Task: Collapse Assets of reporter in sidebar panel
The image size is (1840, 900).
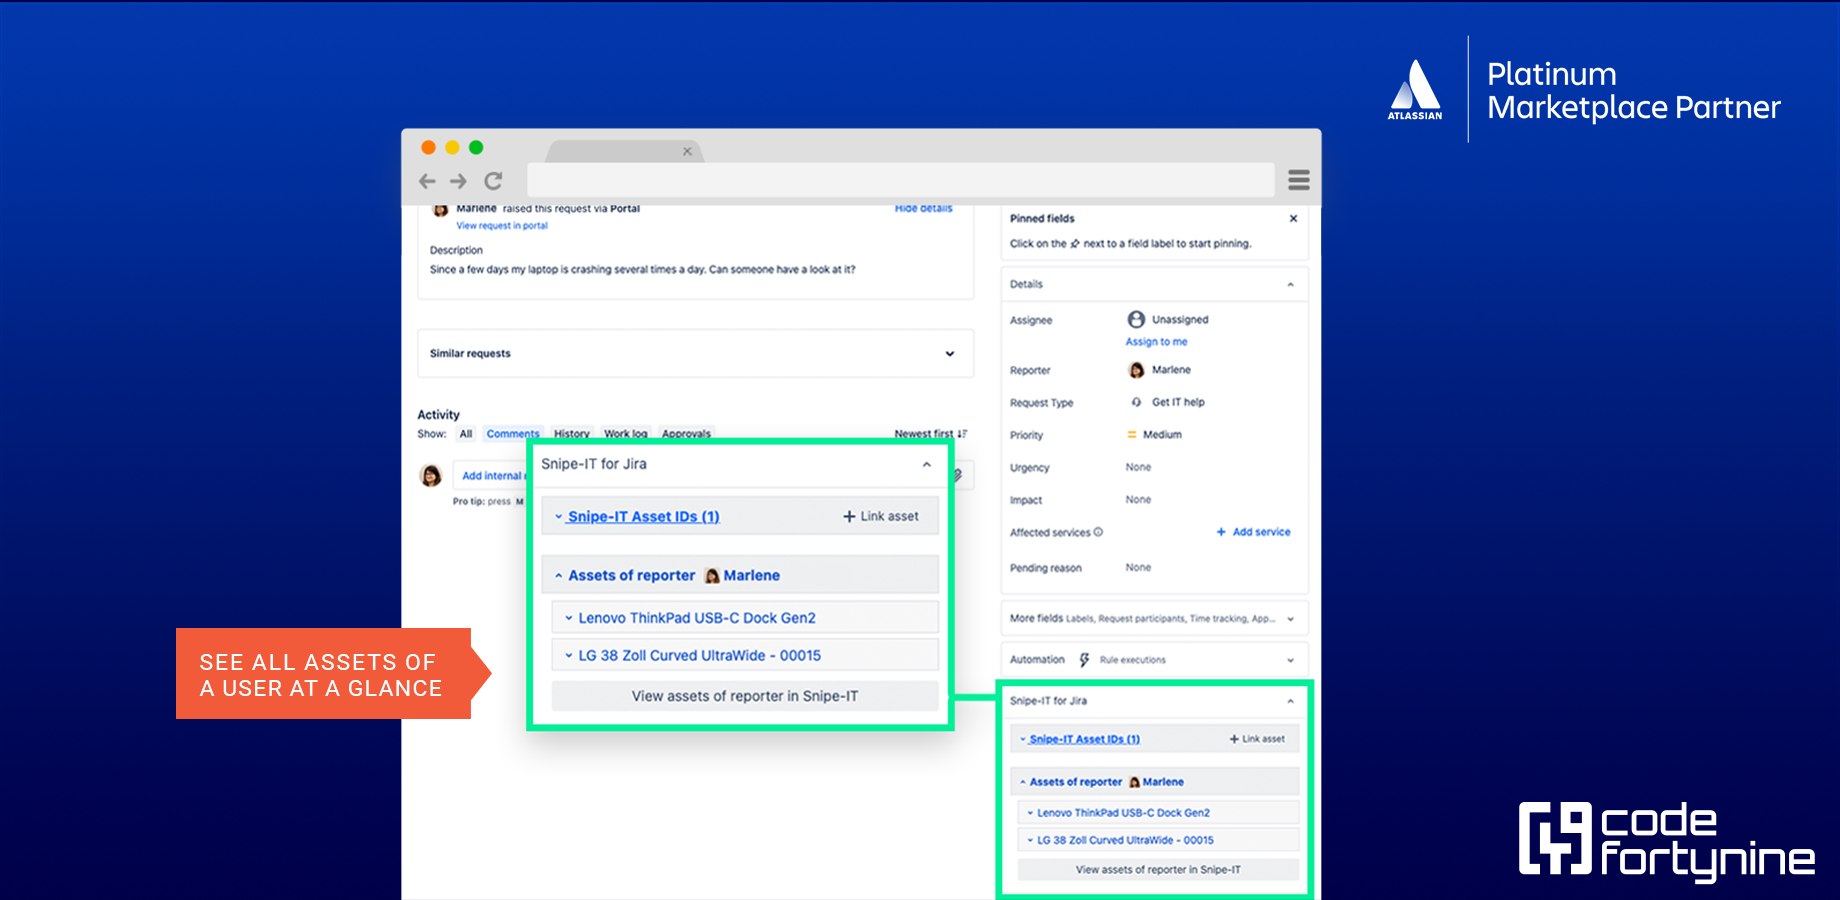Action: (x=1023, y=782)
